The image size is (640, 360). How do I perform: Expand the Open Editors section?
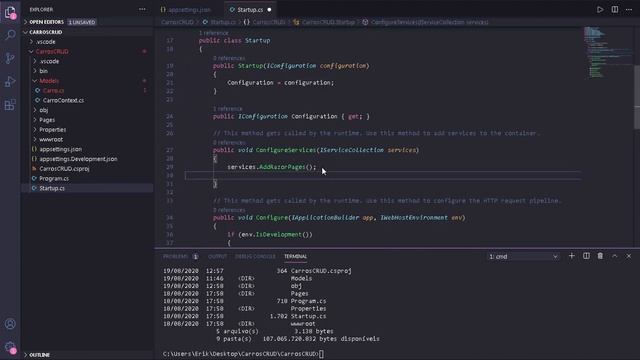click(87, 22)
